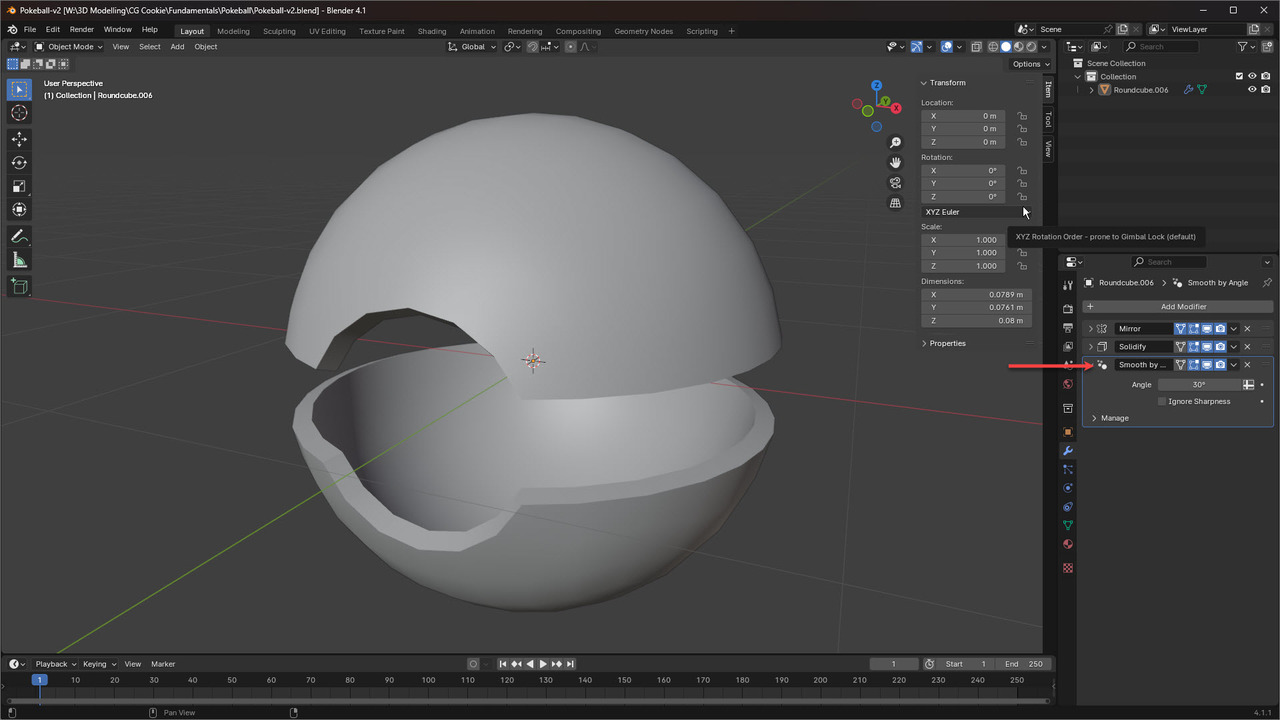Select the Rotate tool
Viewport: 1280px width, 720px height.
(x=19, y=163)
